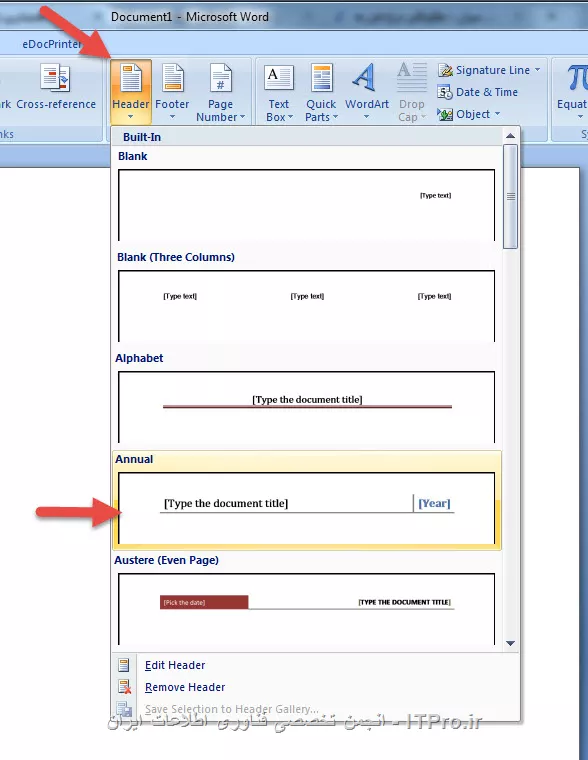Click the header gallery scrollbar thumb

510,196
